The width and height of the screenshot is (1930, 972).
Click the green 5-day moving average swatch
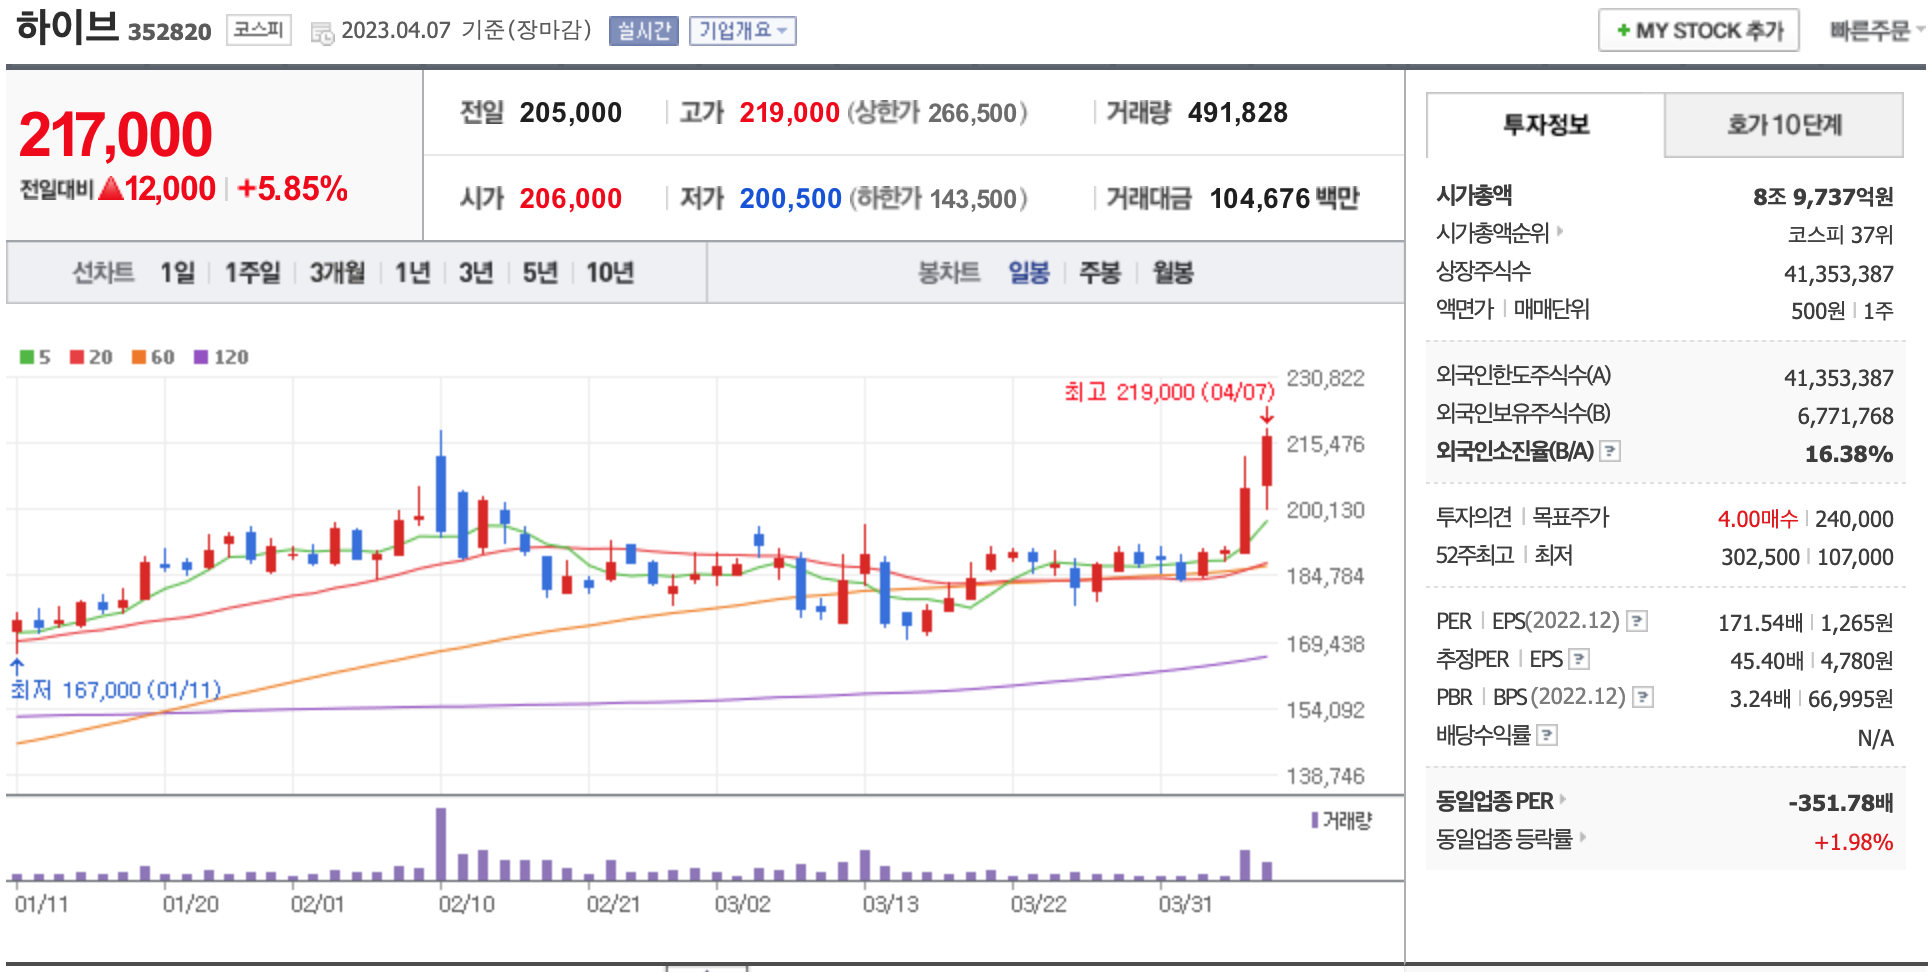click(x=28, y=357)
